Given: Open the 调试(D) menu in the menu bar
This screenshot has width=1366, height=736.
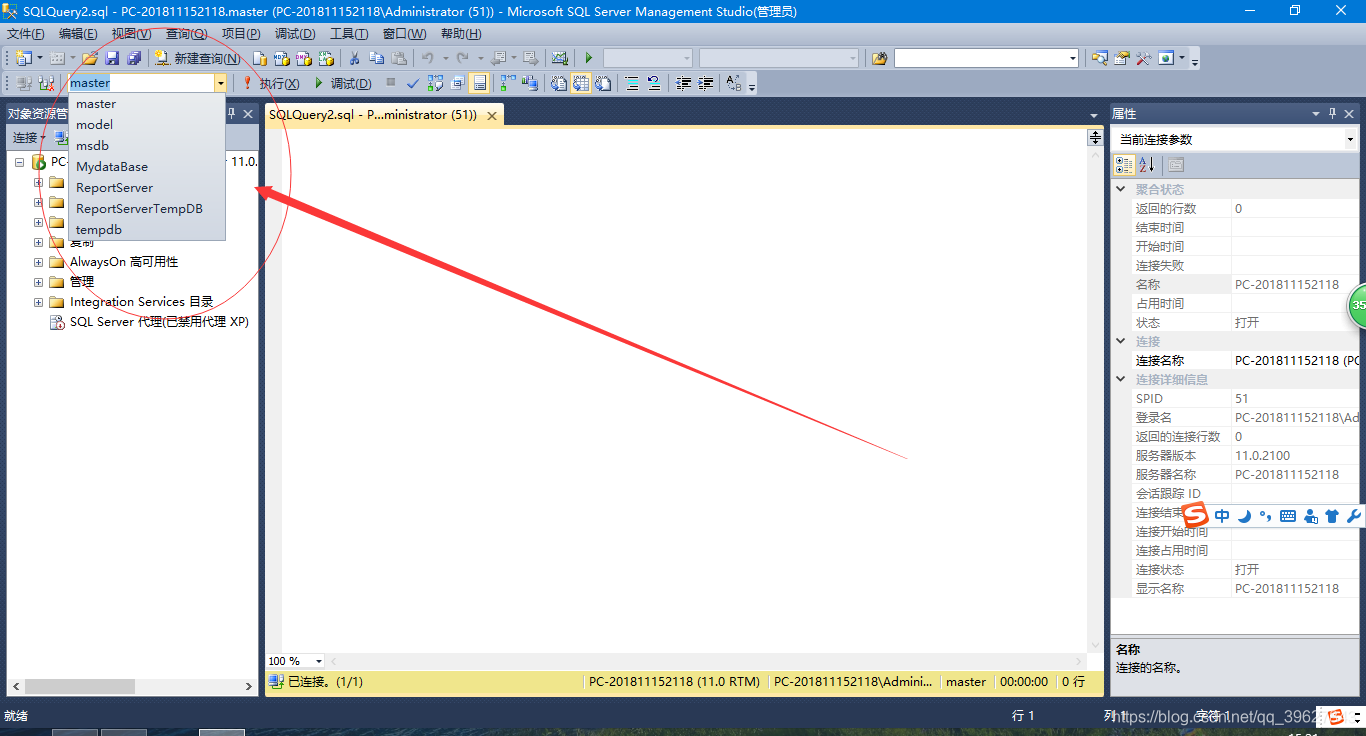Looking at the screenshot, I should pyautogui.click(x=295, y=34).
